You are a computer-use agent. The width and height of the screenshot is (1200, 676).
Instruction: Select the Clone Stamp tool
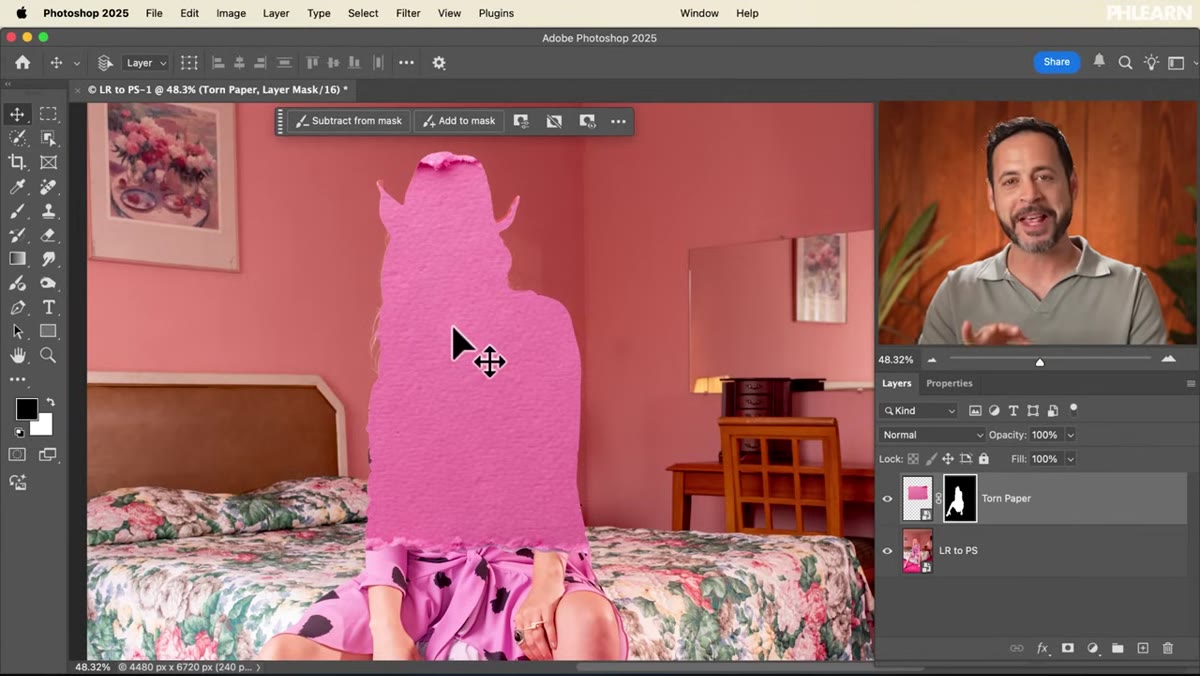[x=48, y=211]
